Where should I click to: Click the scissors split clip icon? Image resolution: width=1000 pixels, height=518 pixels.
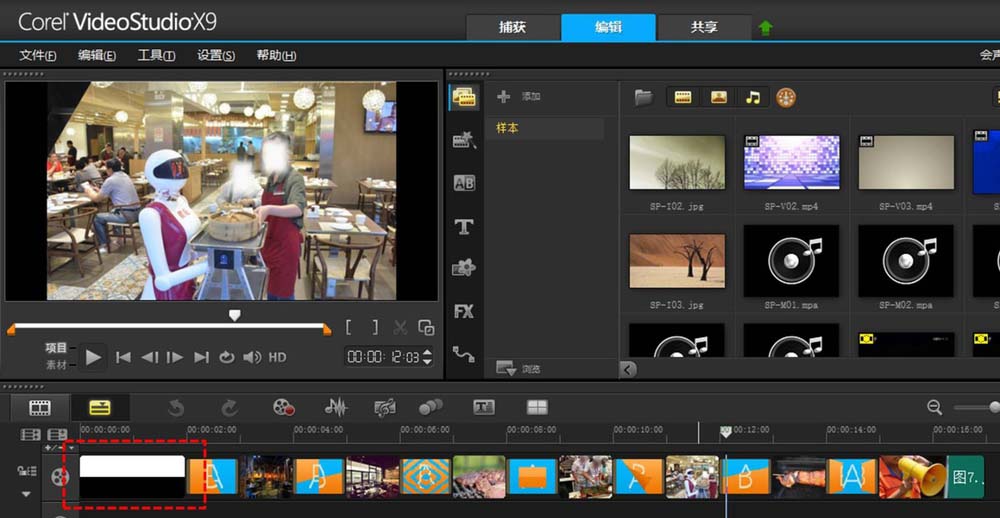pyautogui.click(x=400, y=328)
